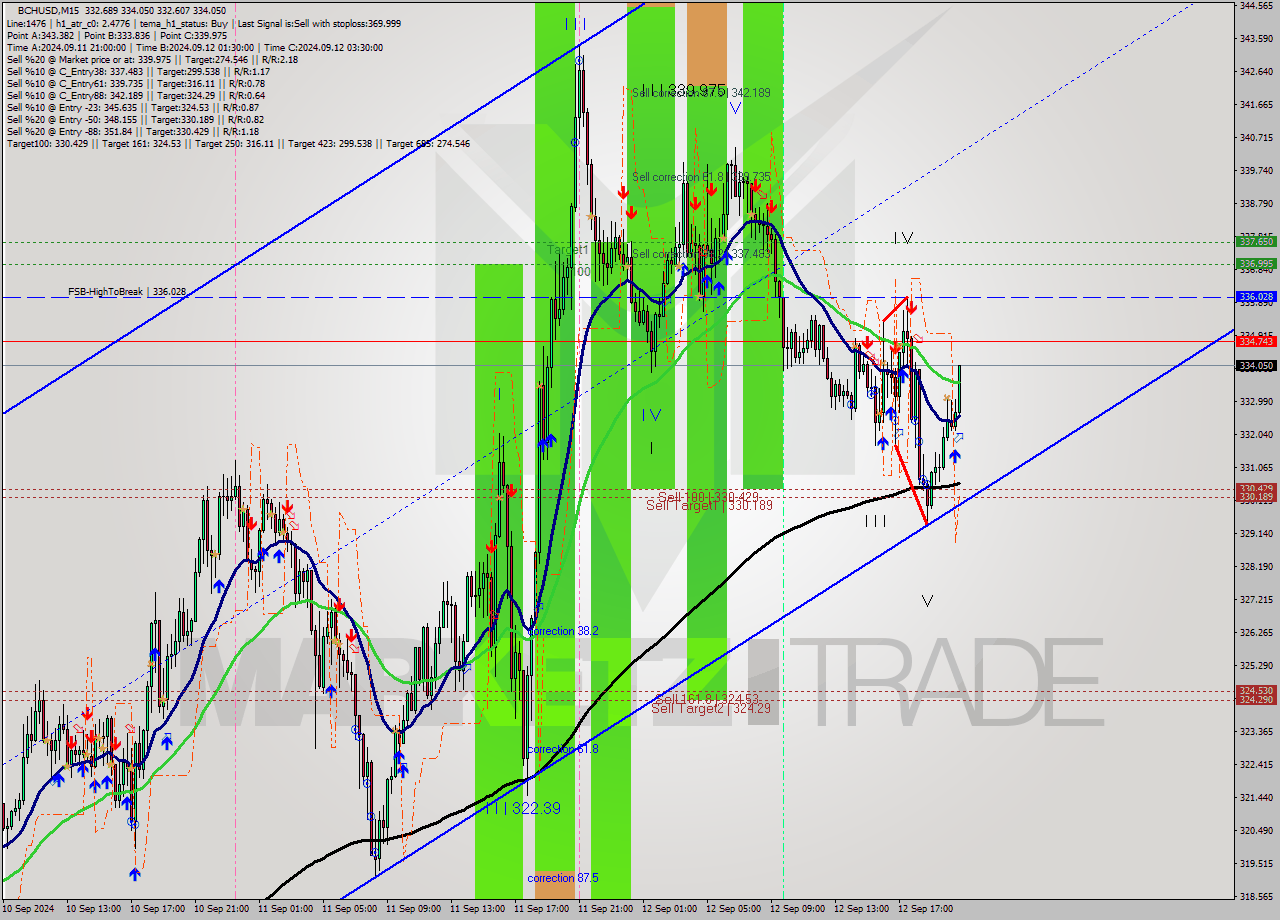The image size is (1280, 920).
Task: Click the 12 Sep 17:00 time label
Action: click(925, 909)
